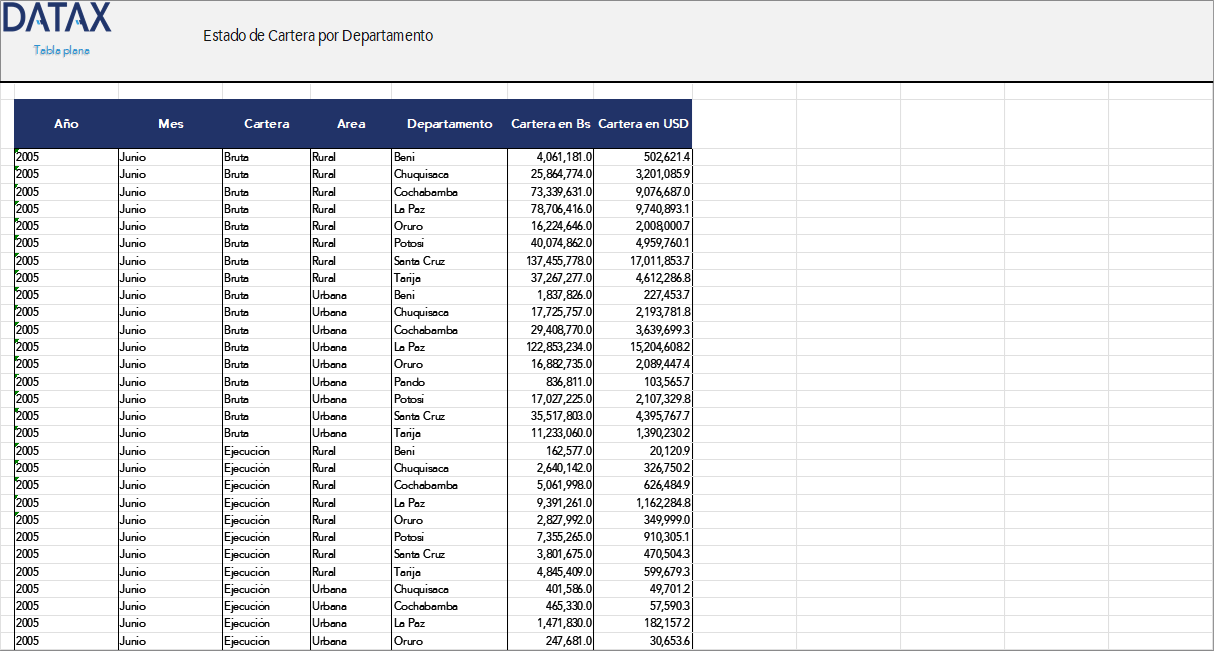The width and height of the screenshot is (1214, 651).
Task: Click the Santa Cruz Rural value 137,455,778.0
Action: point(555,260)
